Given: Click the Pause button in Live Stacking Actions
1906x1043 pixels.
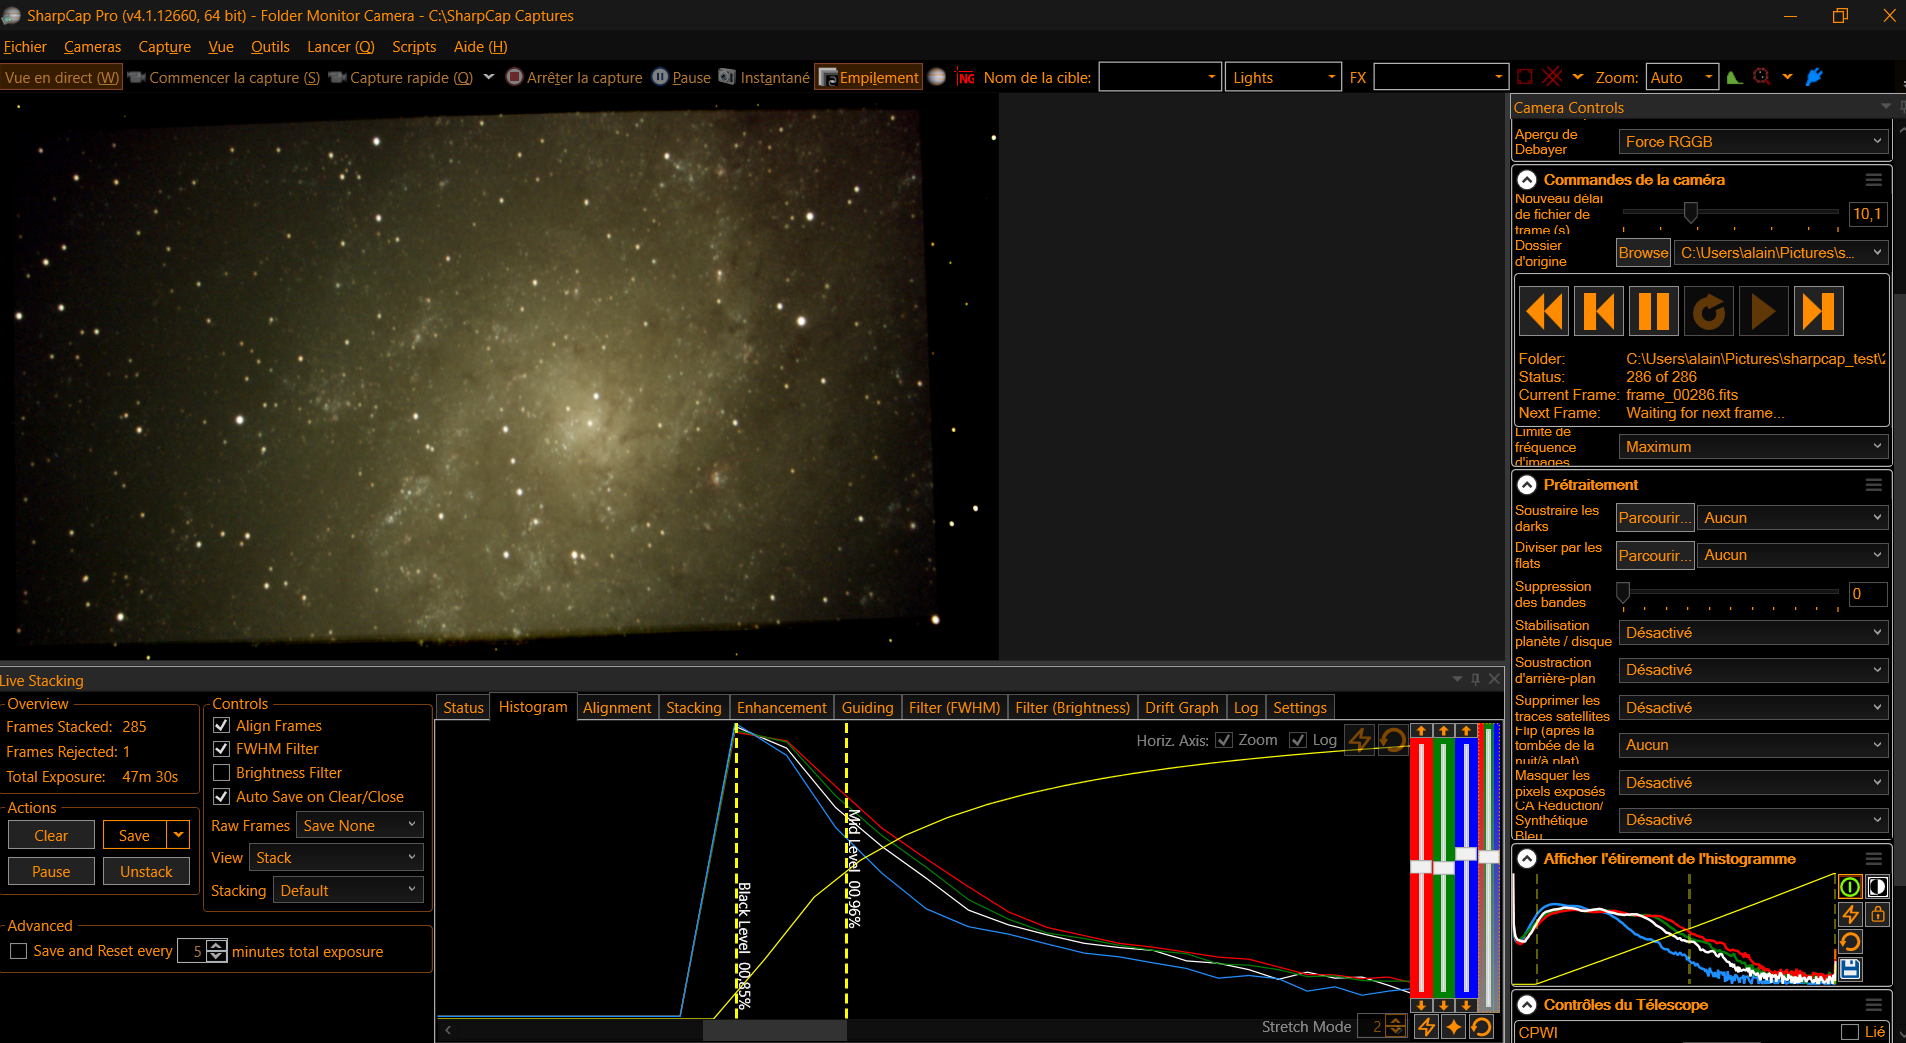Looking at the screenshot, I should pos(51,871).
